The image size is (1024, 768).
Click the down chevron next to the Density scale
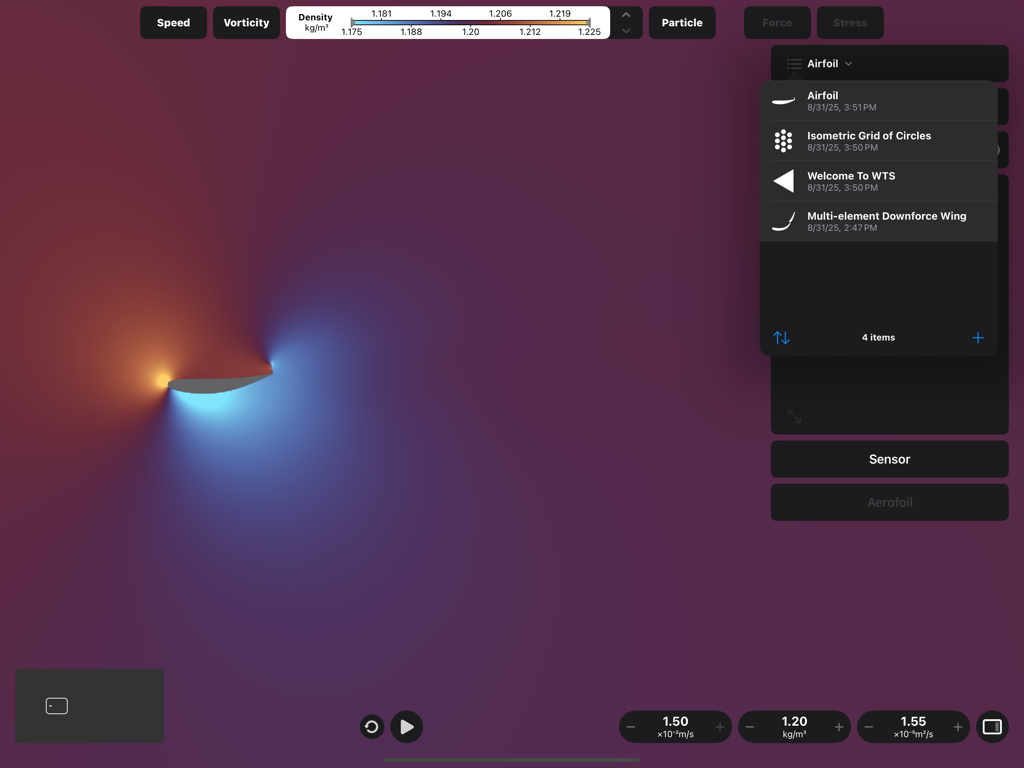coord(627,30)
